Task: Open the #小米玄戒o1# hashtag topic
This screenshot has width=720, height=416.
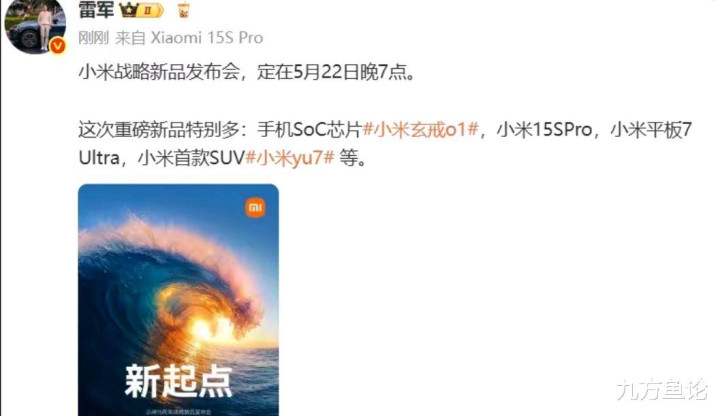Action: pos(421,130)
